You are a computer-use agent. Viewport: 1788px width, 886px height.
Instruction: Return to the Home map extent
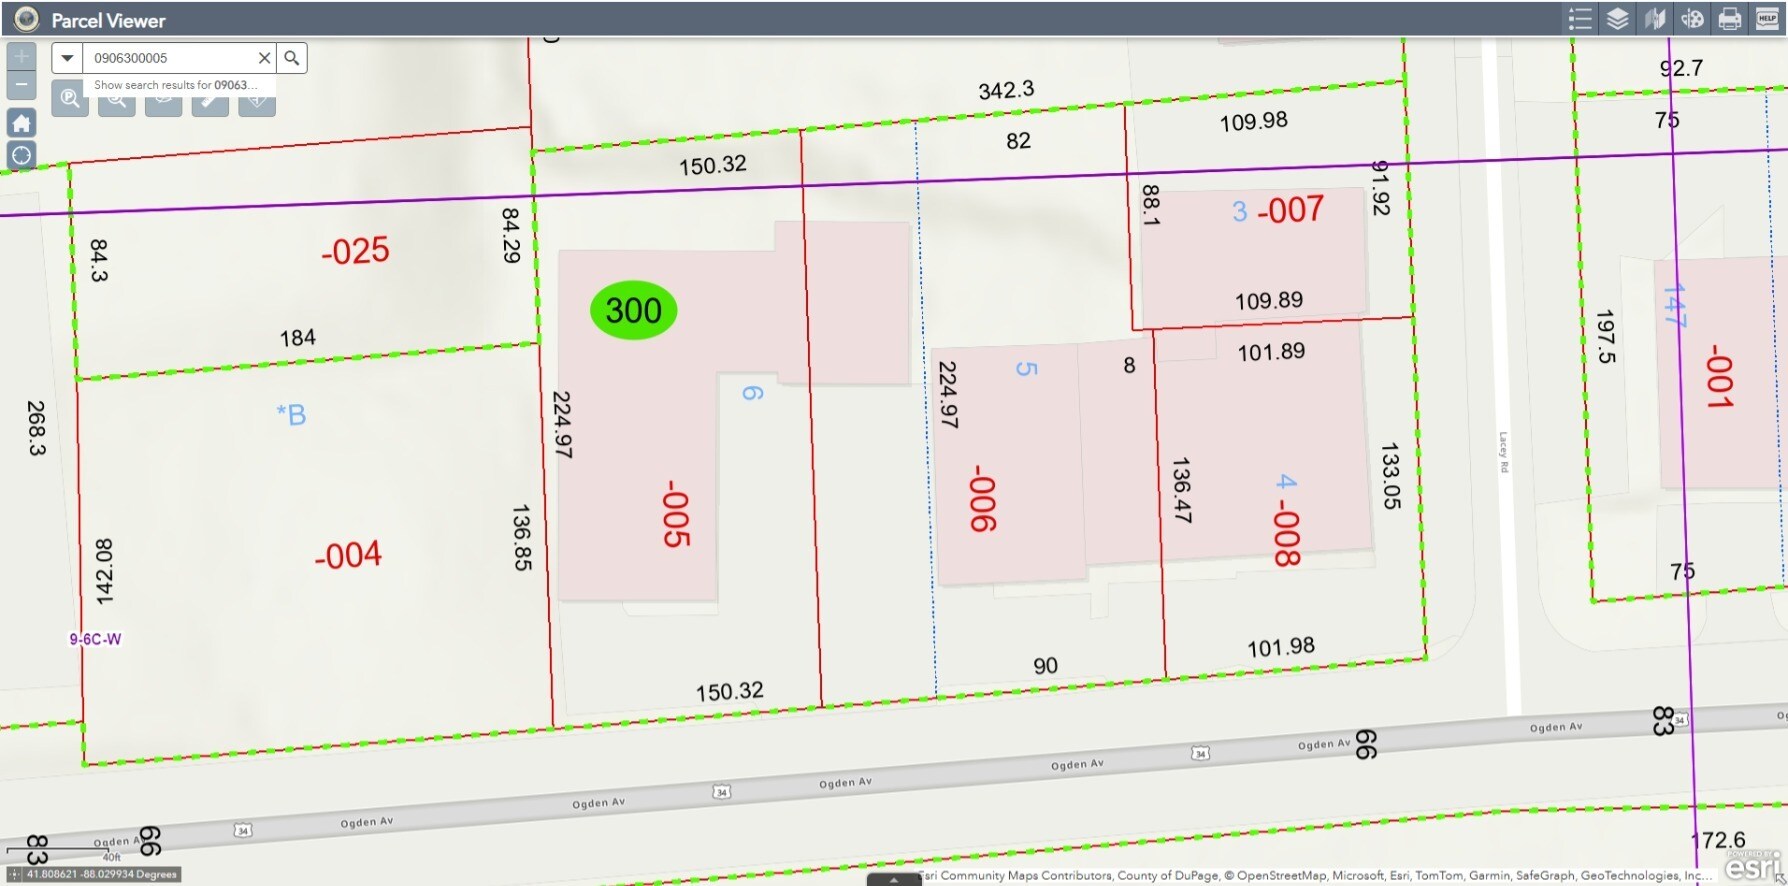[21, 123]
